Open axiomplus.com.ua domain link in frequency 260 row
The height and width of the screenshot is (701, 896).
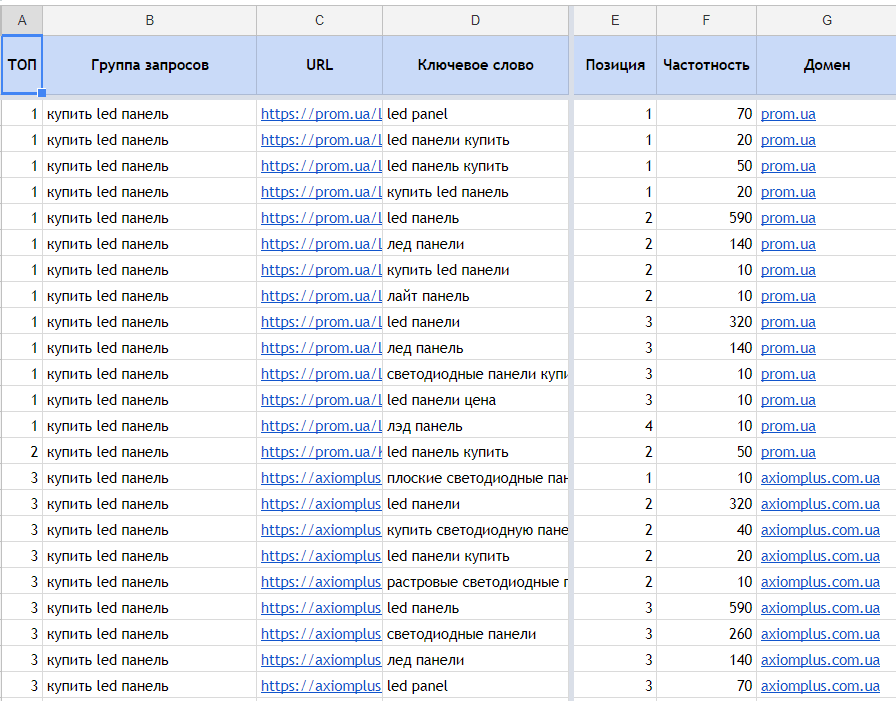pos(820,634)
